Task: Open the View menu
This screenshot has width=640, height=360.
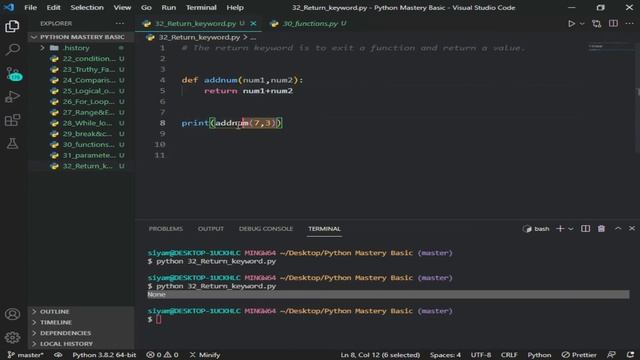Action: tap(122, 8)
